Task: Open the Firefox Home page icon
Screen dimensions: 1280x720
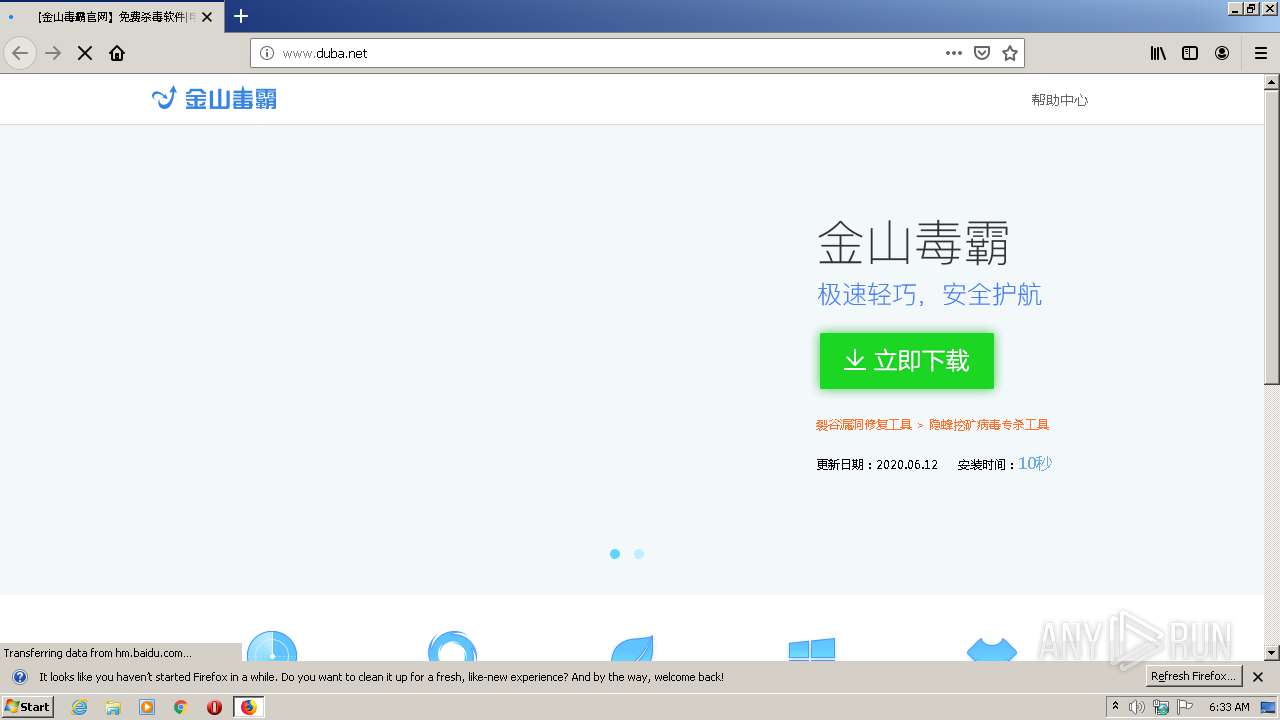Action: (117, 53)
